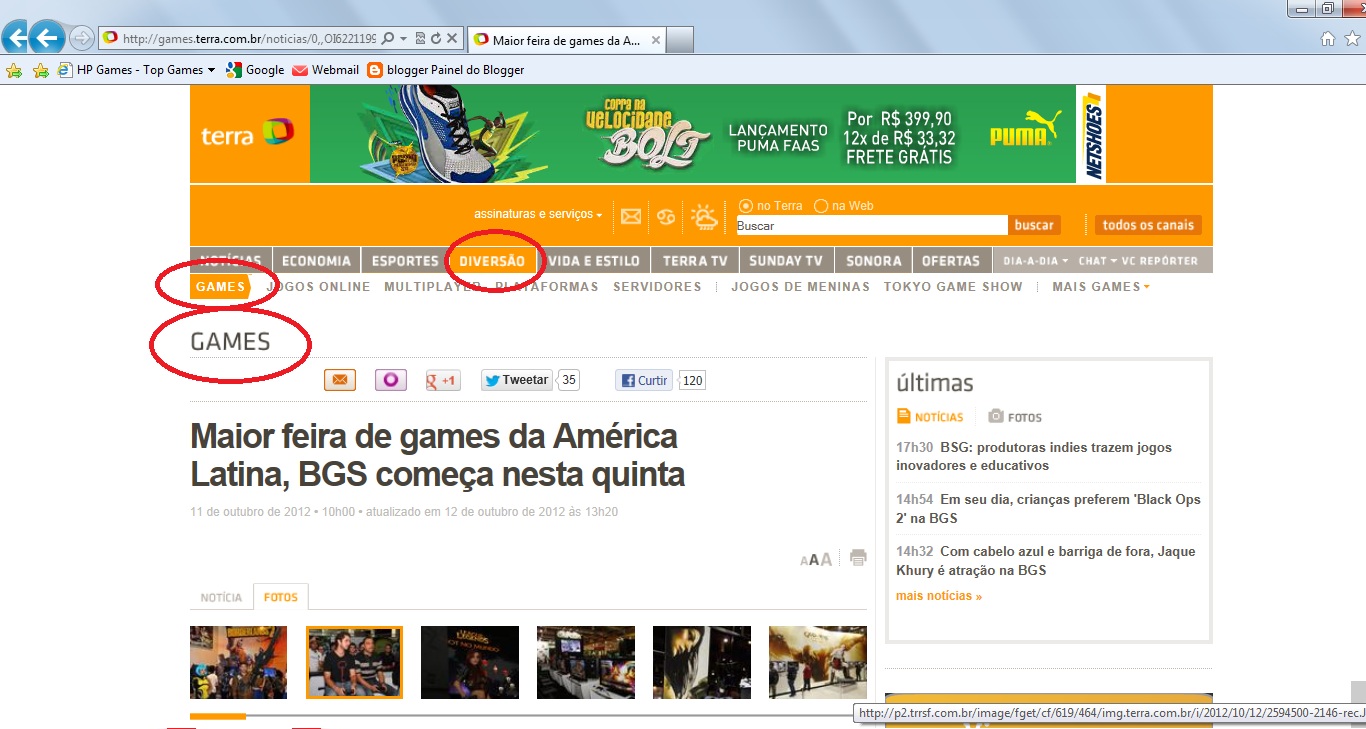The image size is (1366, 729).
Task: Open the weather forecast sun-cloud icon
Action: pyautogui.click(x=704, y=216)
